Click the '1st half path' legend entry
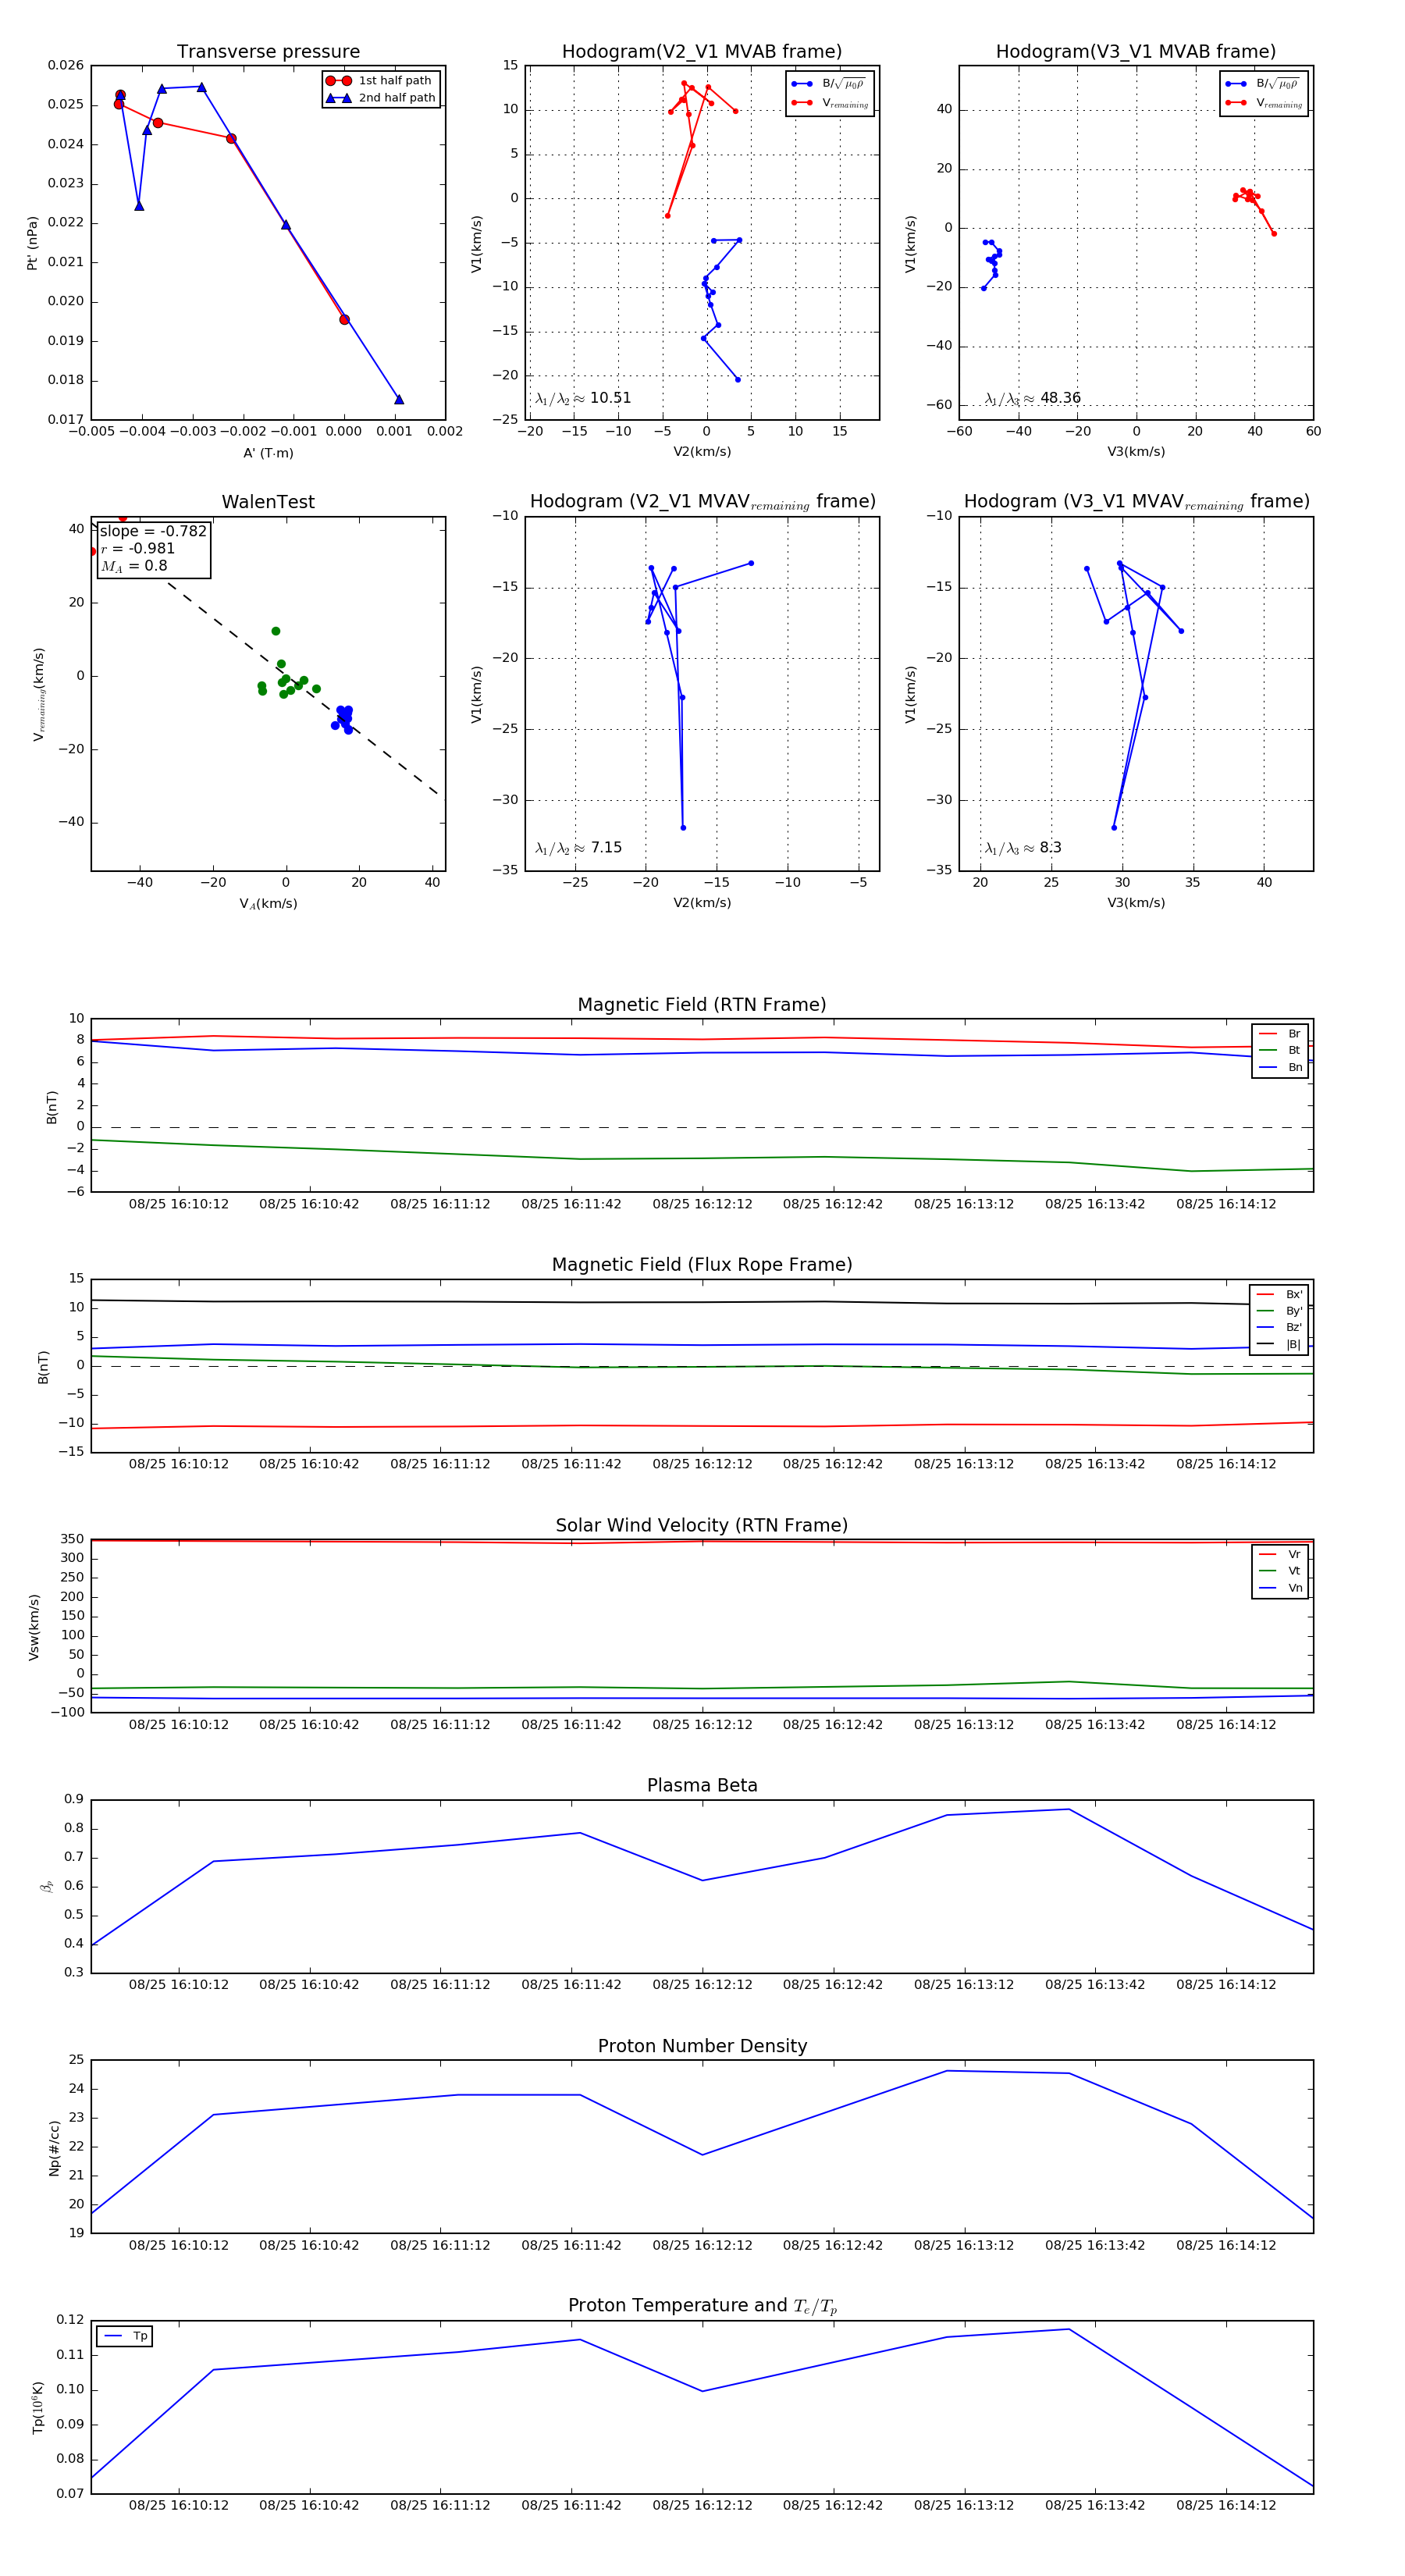The image size is (1405, 2576). [381, 81]
